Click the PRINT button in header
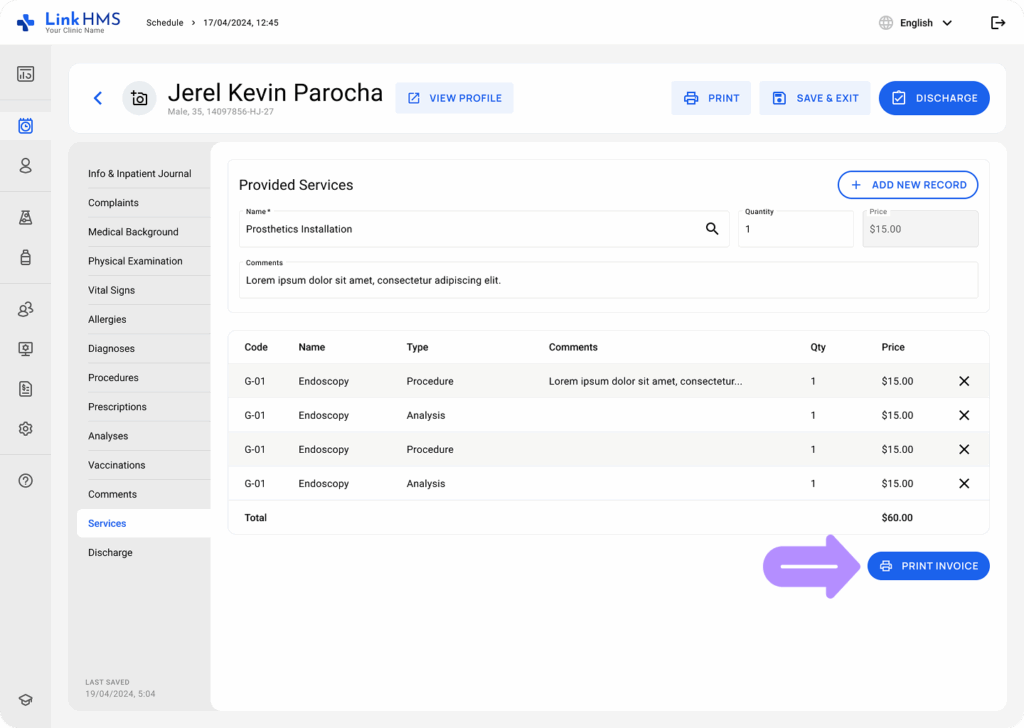Screen dimensions: 1024x728 711,98
